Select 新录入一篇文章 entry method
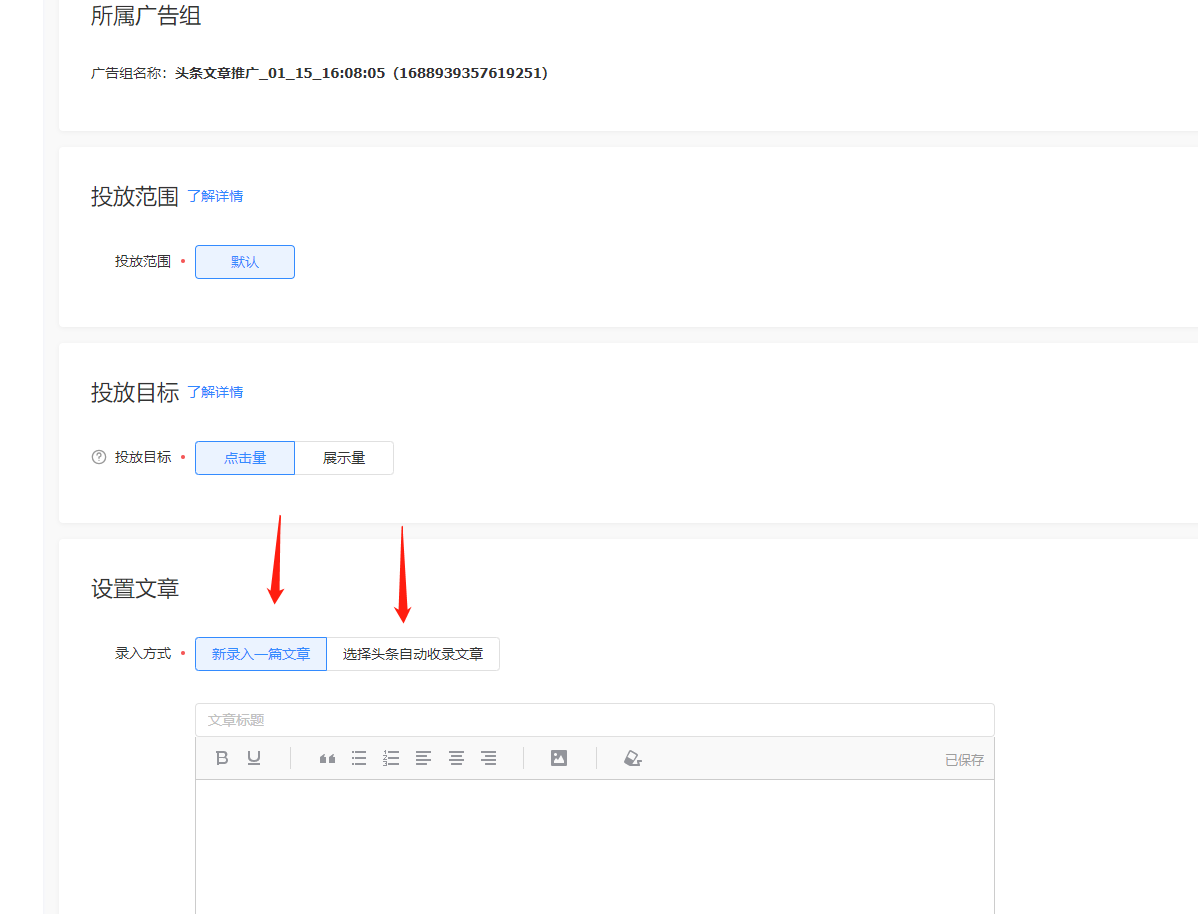Screen dimensions: 1198x914 (x=261, y=654)
